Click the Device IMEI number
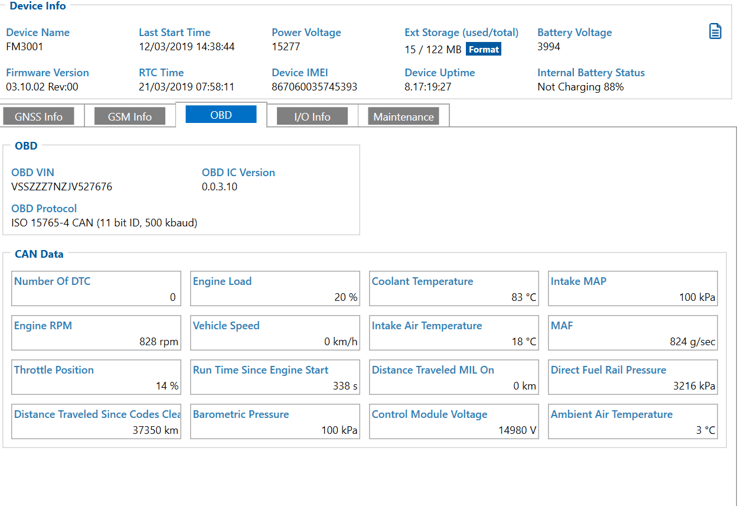Viewport: 744px width, 506px height. 314,87
